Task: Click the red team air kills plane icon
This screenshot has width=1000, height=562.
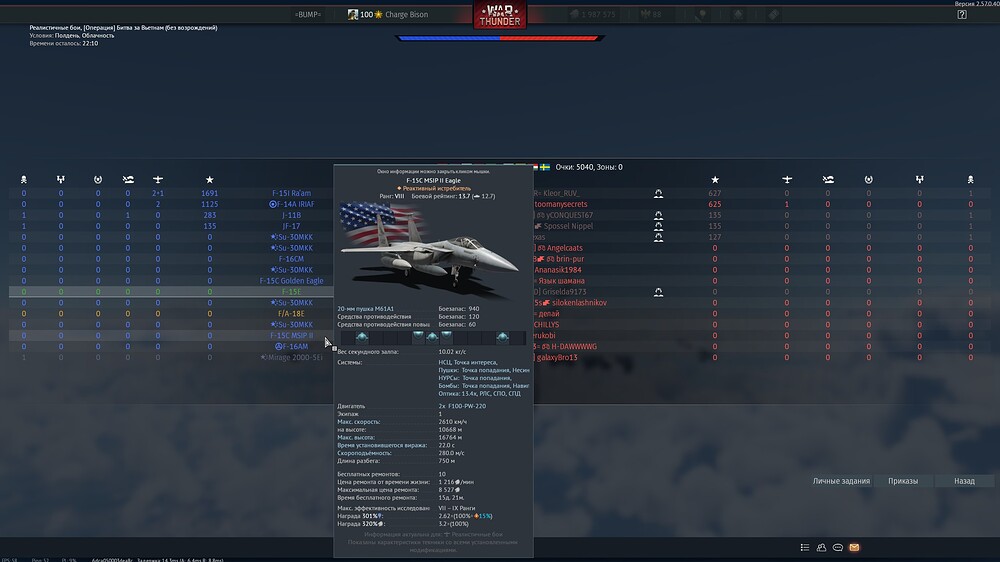Action: click(x=786, y=180)
